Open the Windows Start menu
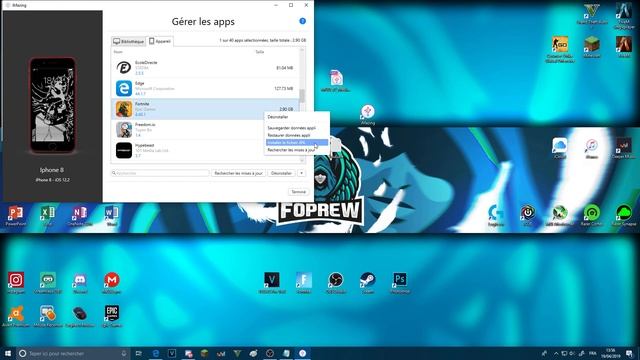 8,353
